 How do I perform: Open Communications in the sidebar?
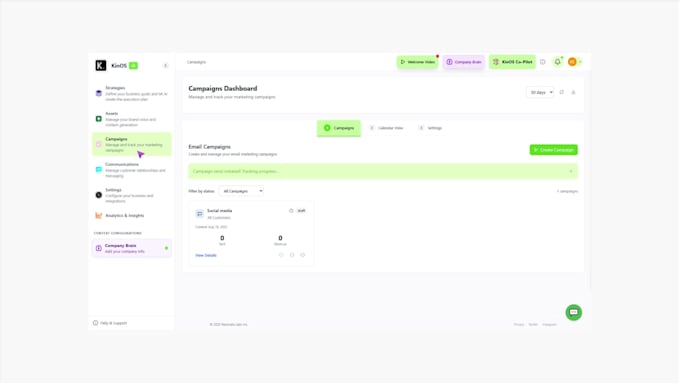coord(131,170)
